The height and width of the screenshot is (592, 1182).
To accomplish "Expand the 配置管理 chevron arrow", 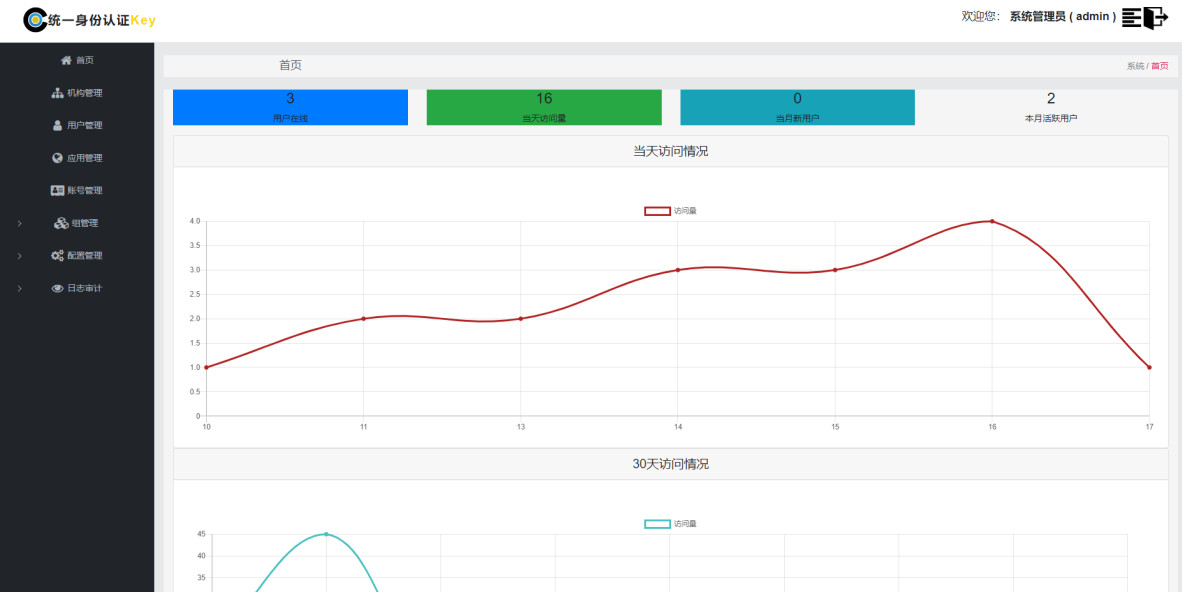I will click(x=20, y=256).
